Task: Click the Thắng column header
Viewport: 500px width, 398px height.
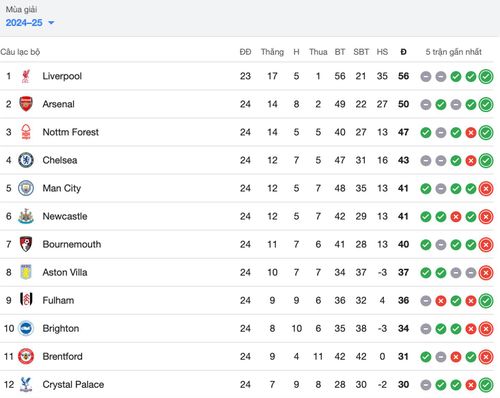Action: 272,52
